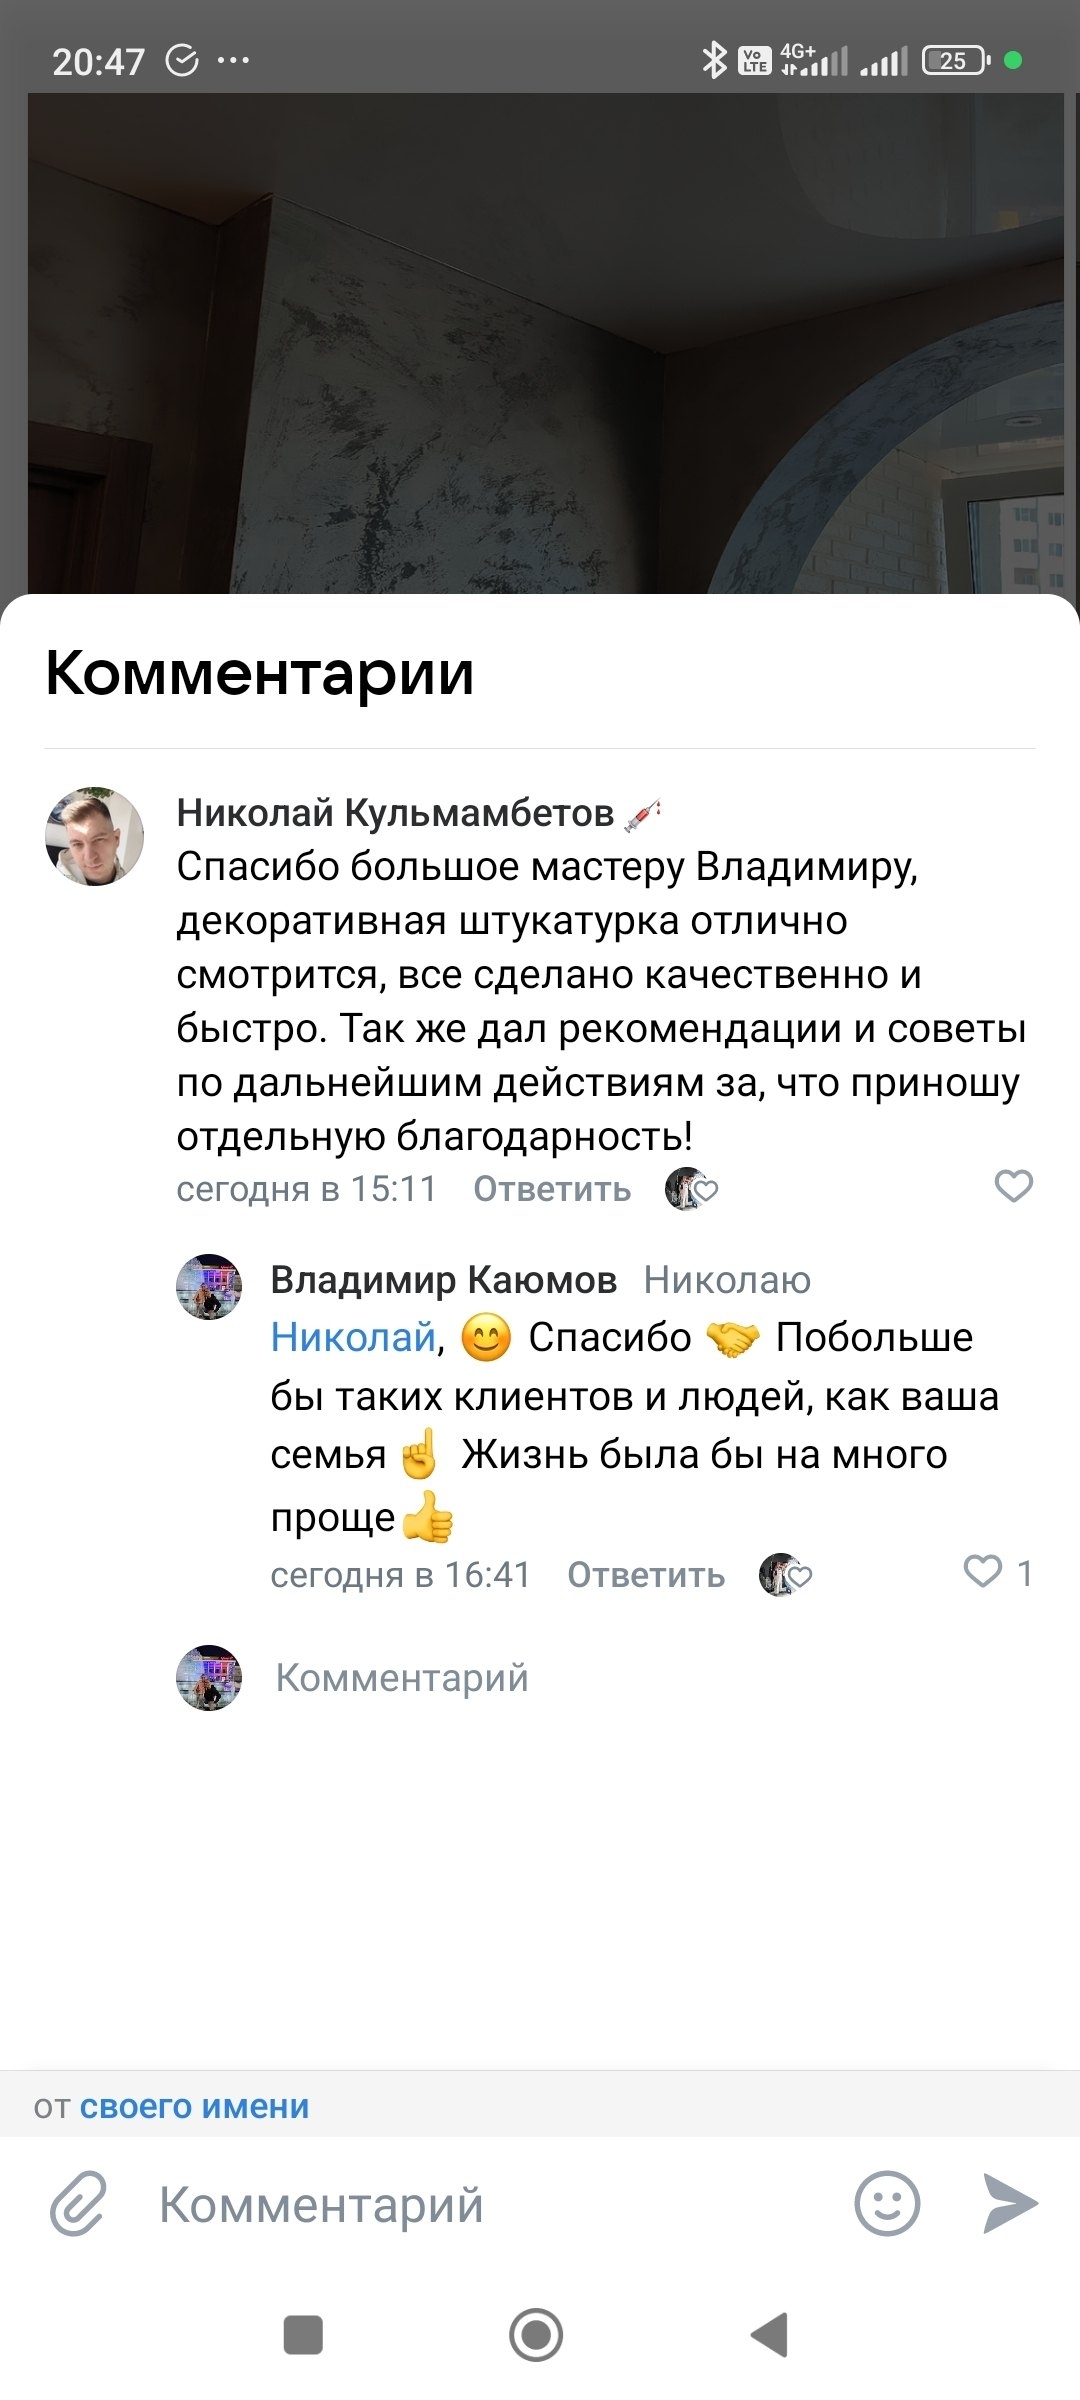Tap the paperclip attachment icon
Screen dimensions: 1080x2400
click(x=78, y=2203)
